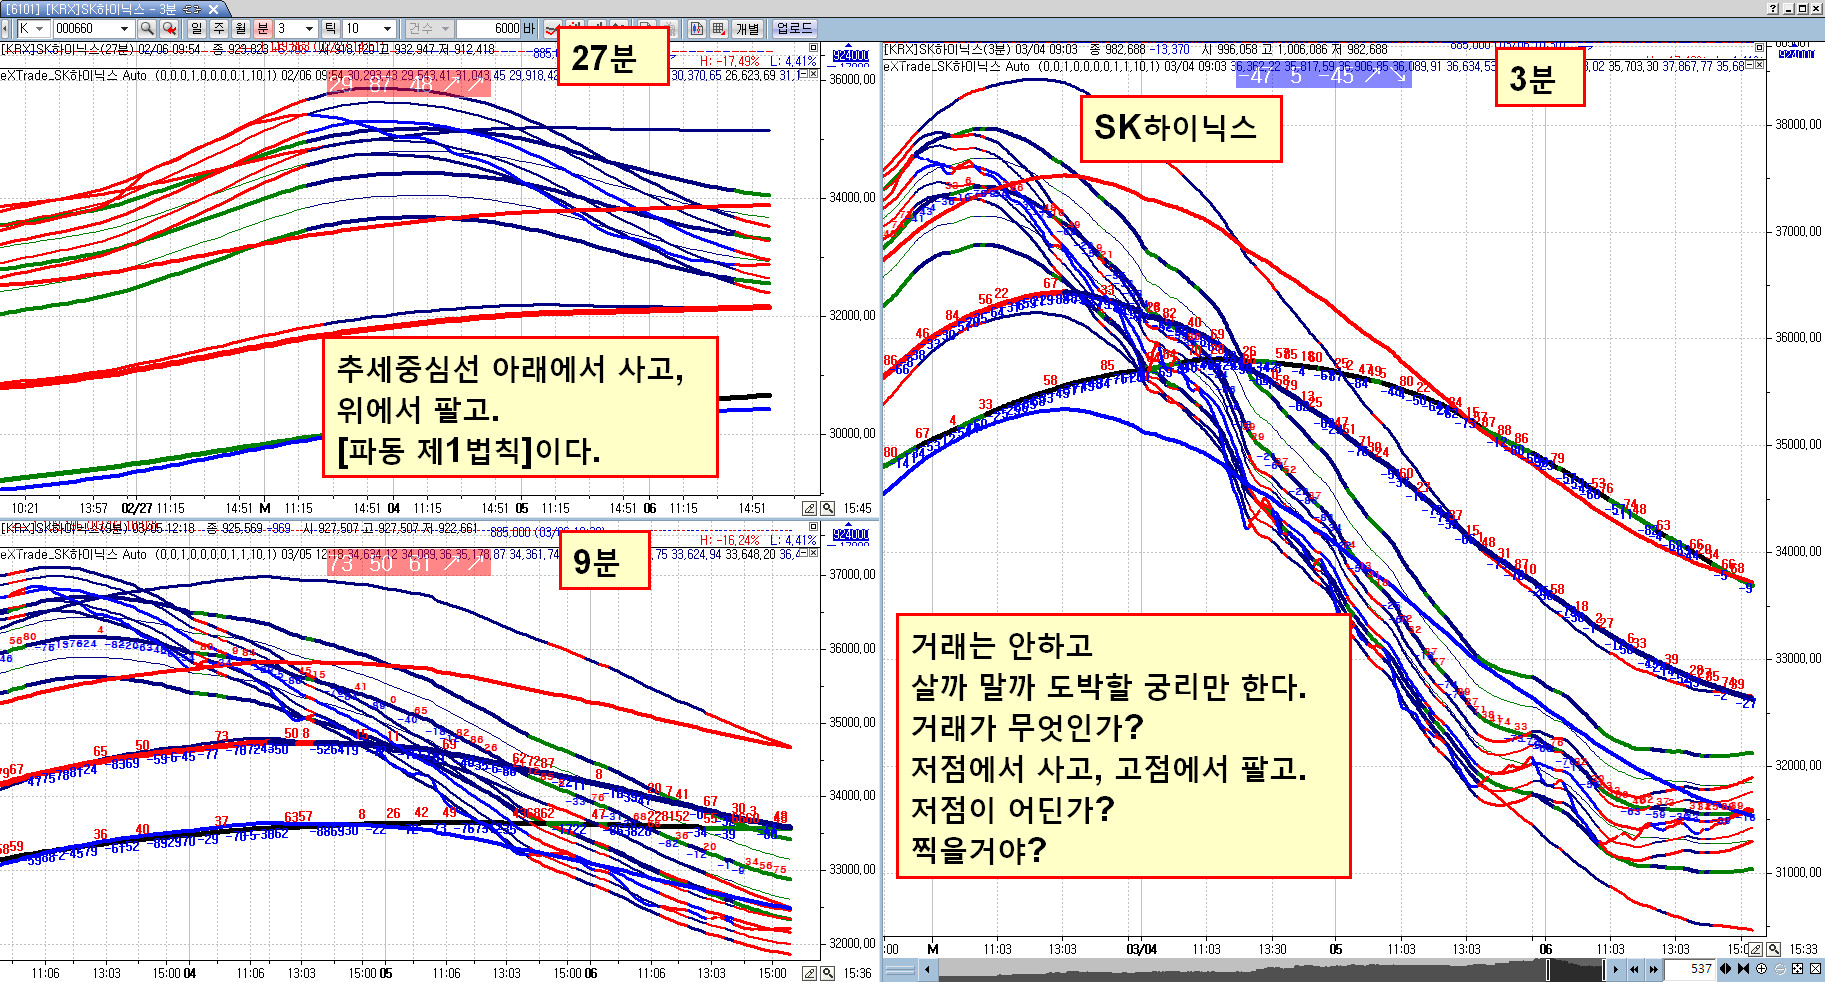Click the link arrows icon on the tab
The width and height of the screenshot is (1825, 982).
[192, 9]
